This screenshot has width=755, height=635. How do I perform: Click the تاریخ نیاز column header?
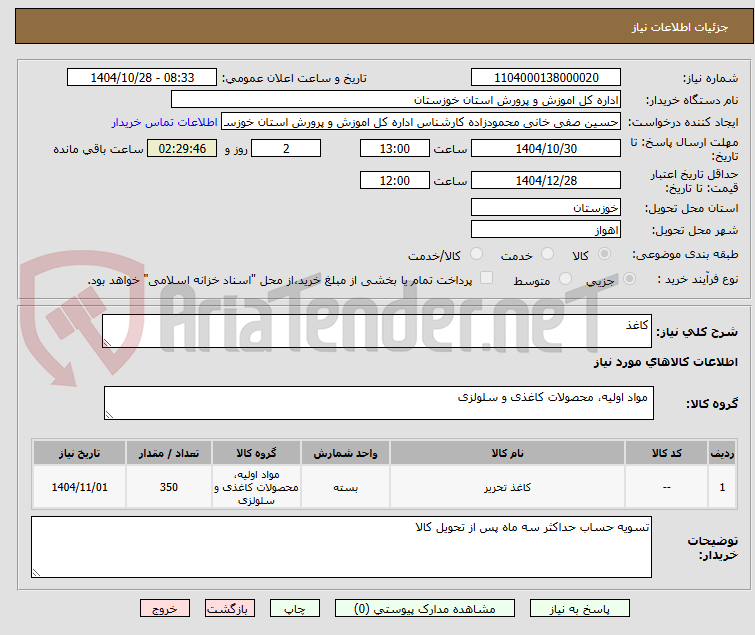(79, 453)
